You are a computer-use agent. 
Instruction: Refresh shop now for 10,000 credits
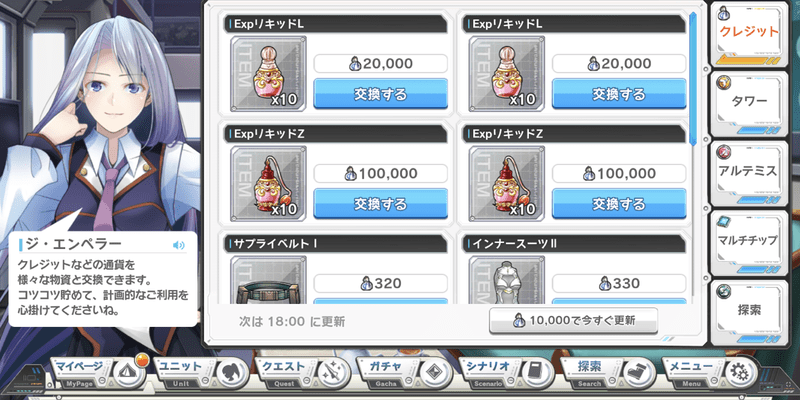[573, 321]
